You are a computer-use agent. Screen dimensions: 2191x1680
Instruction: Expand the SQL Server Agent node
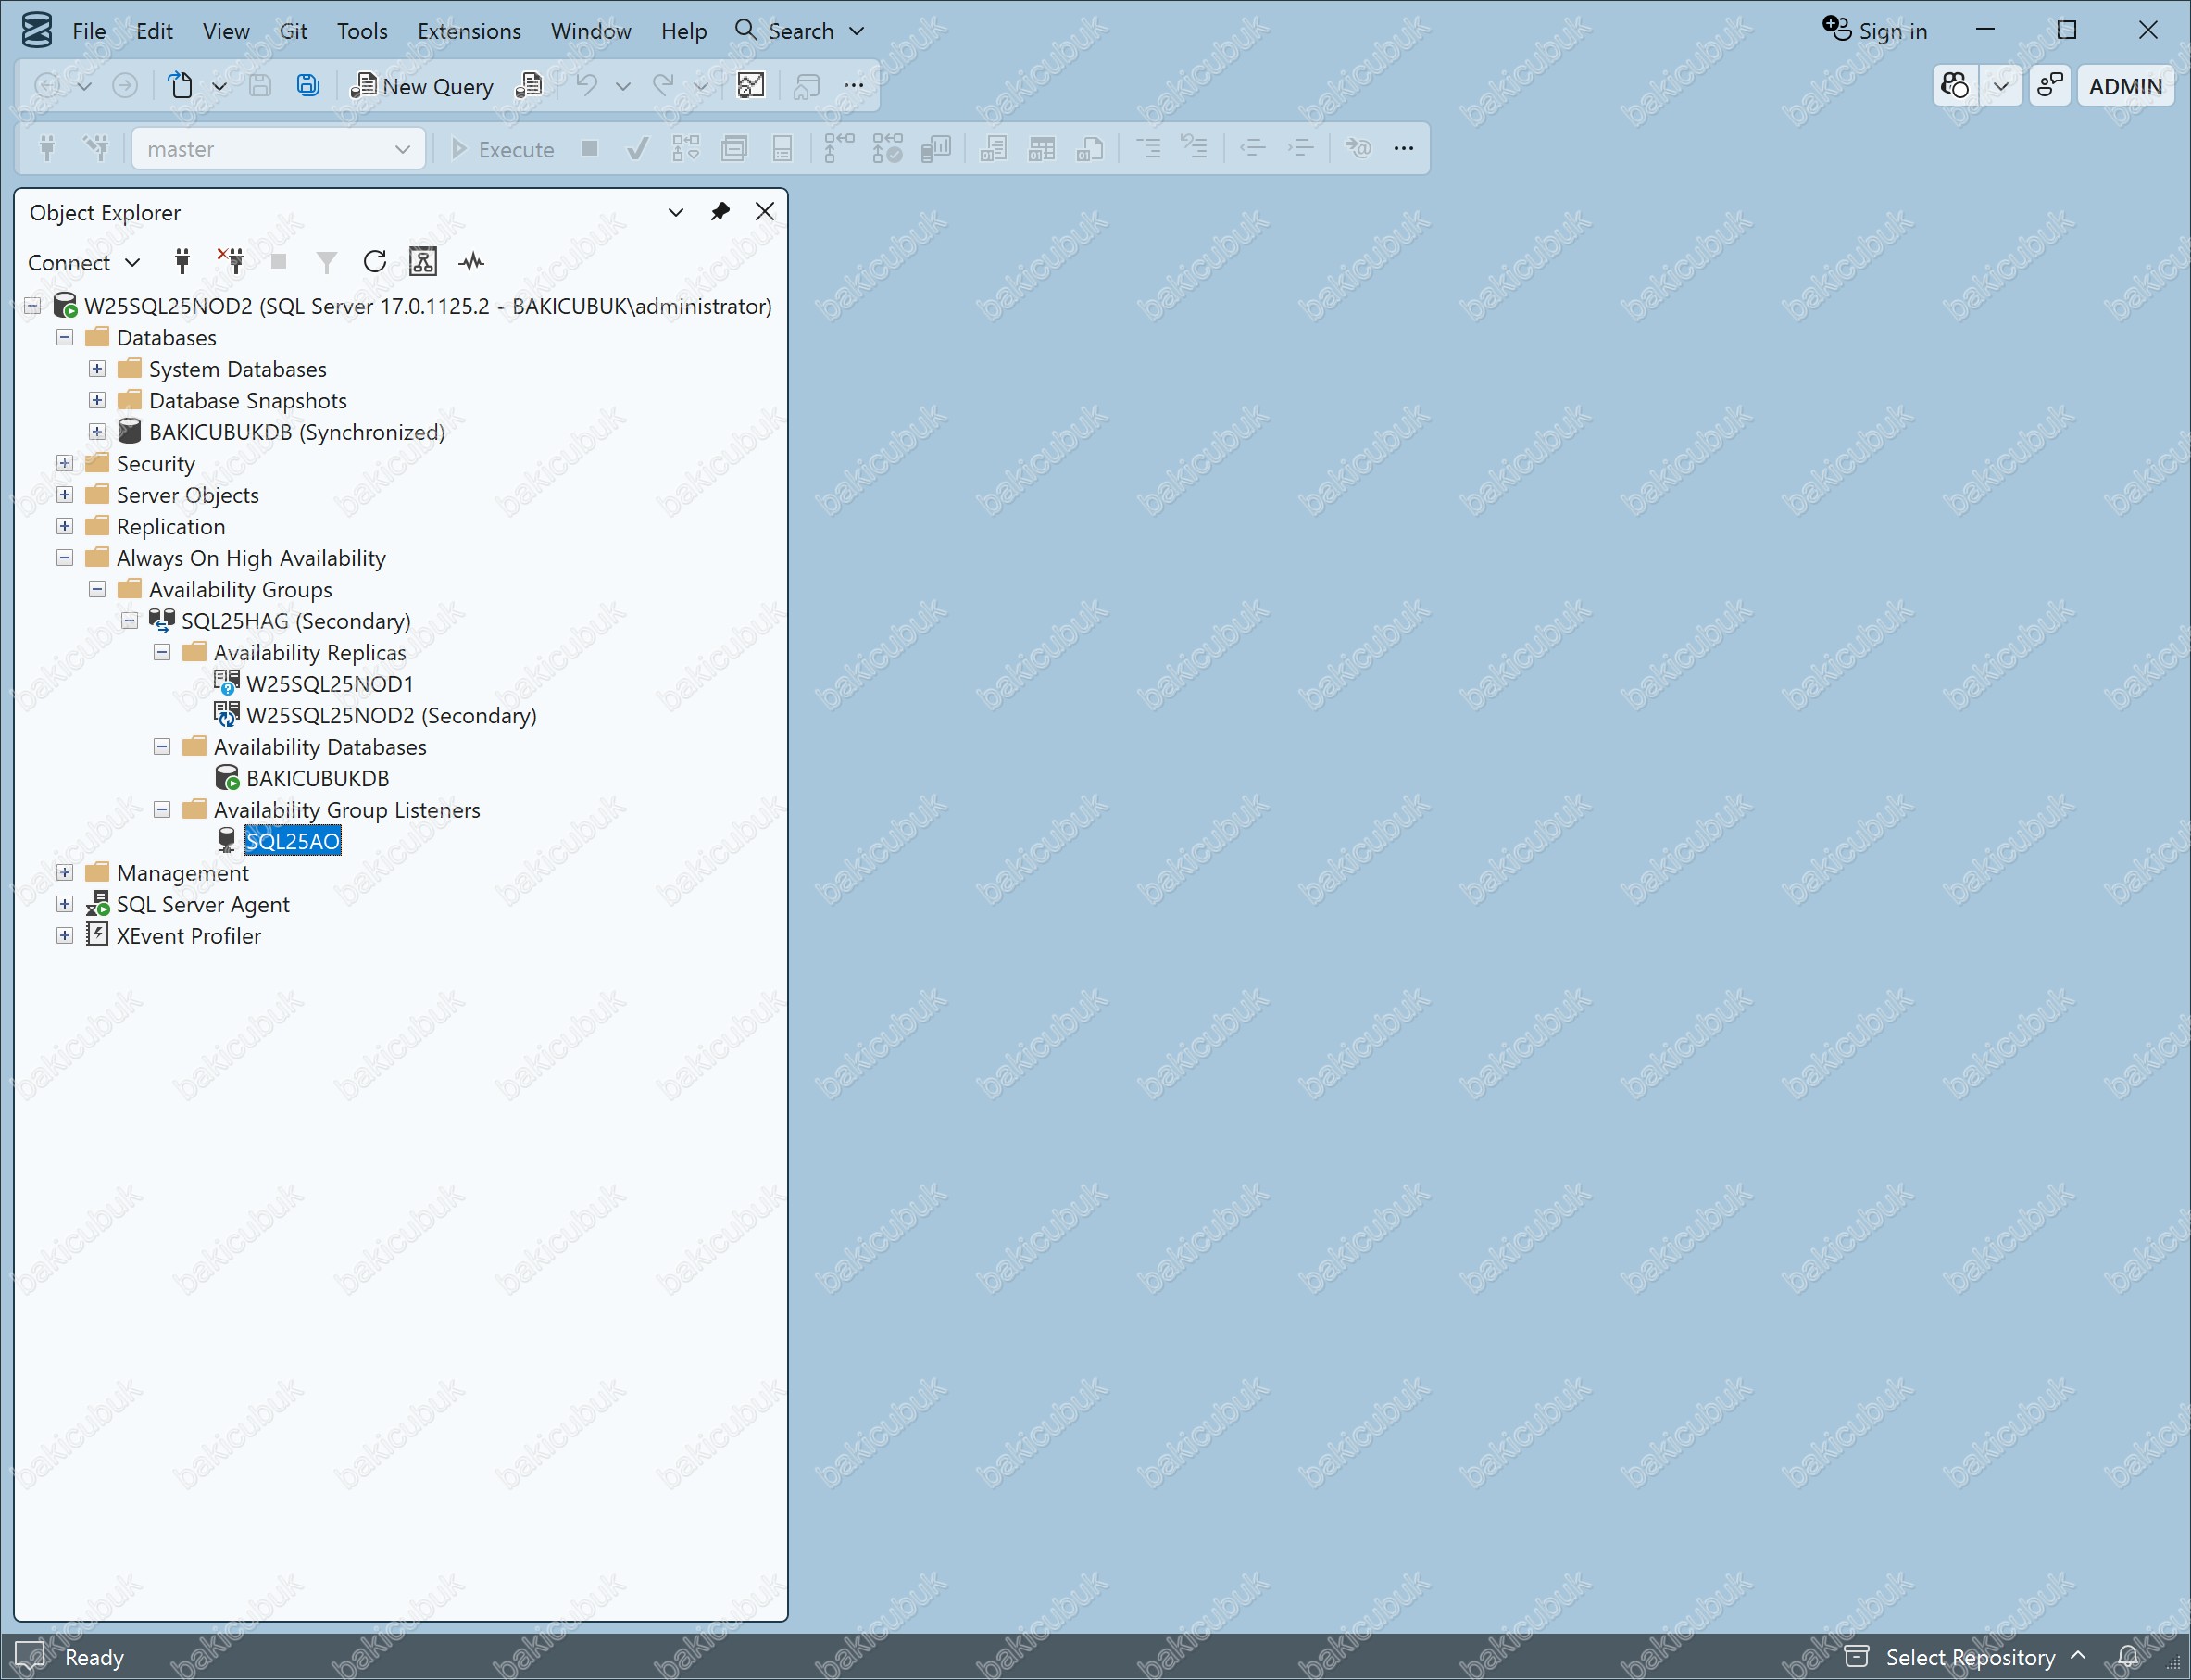pos(65,904)
